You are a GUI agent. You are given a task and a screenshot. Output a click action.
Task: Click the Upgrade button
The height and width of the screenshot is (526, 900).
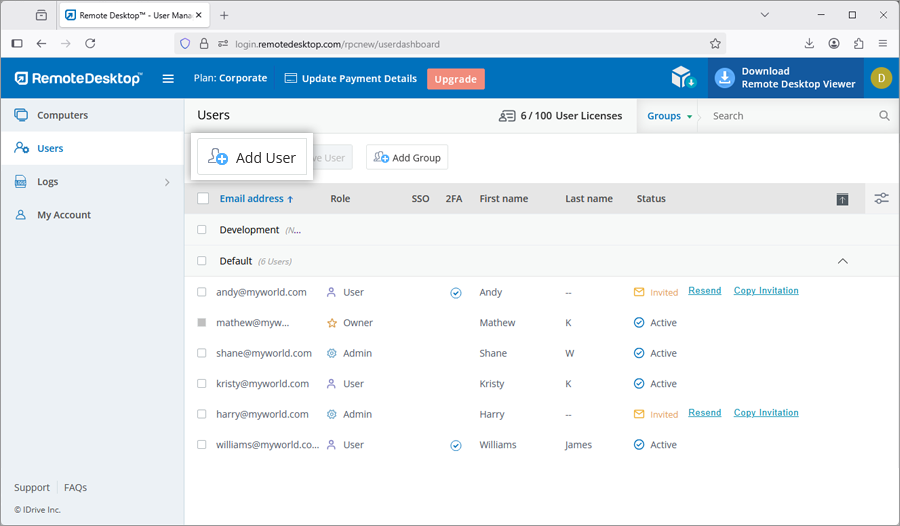coord(456,79)
